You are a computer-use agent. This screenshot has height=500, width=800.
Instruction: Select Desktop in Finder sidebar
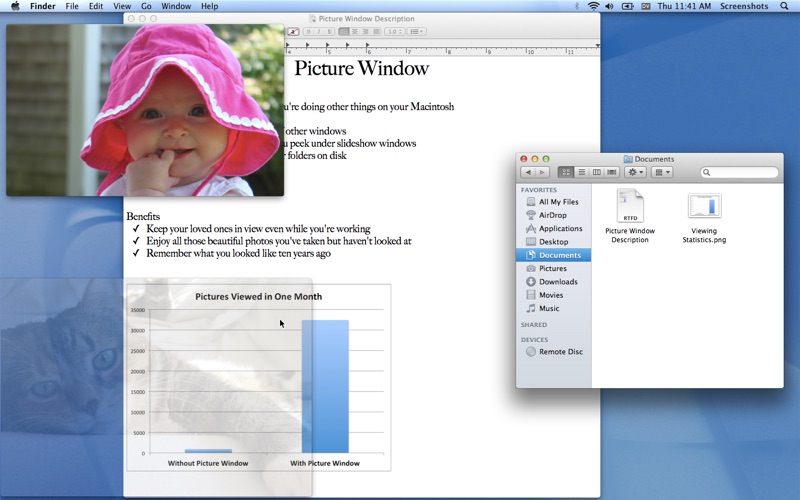coord(554,242)
